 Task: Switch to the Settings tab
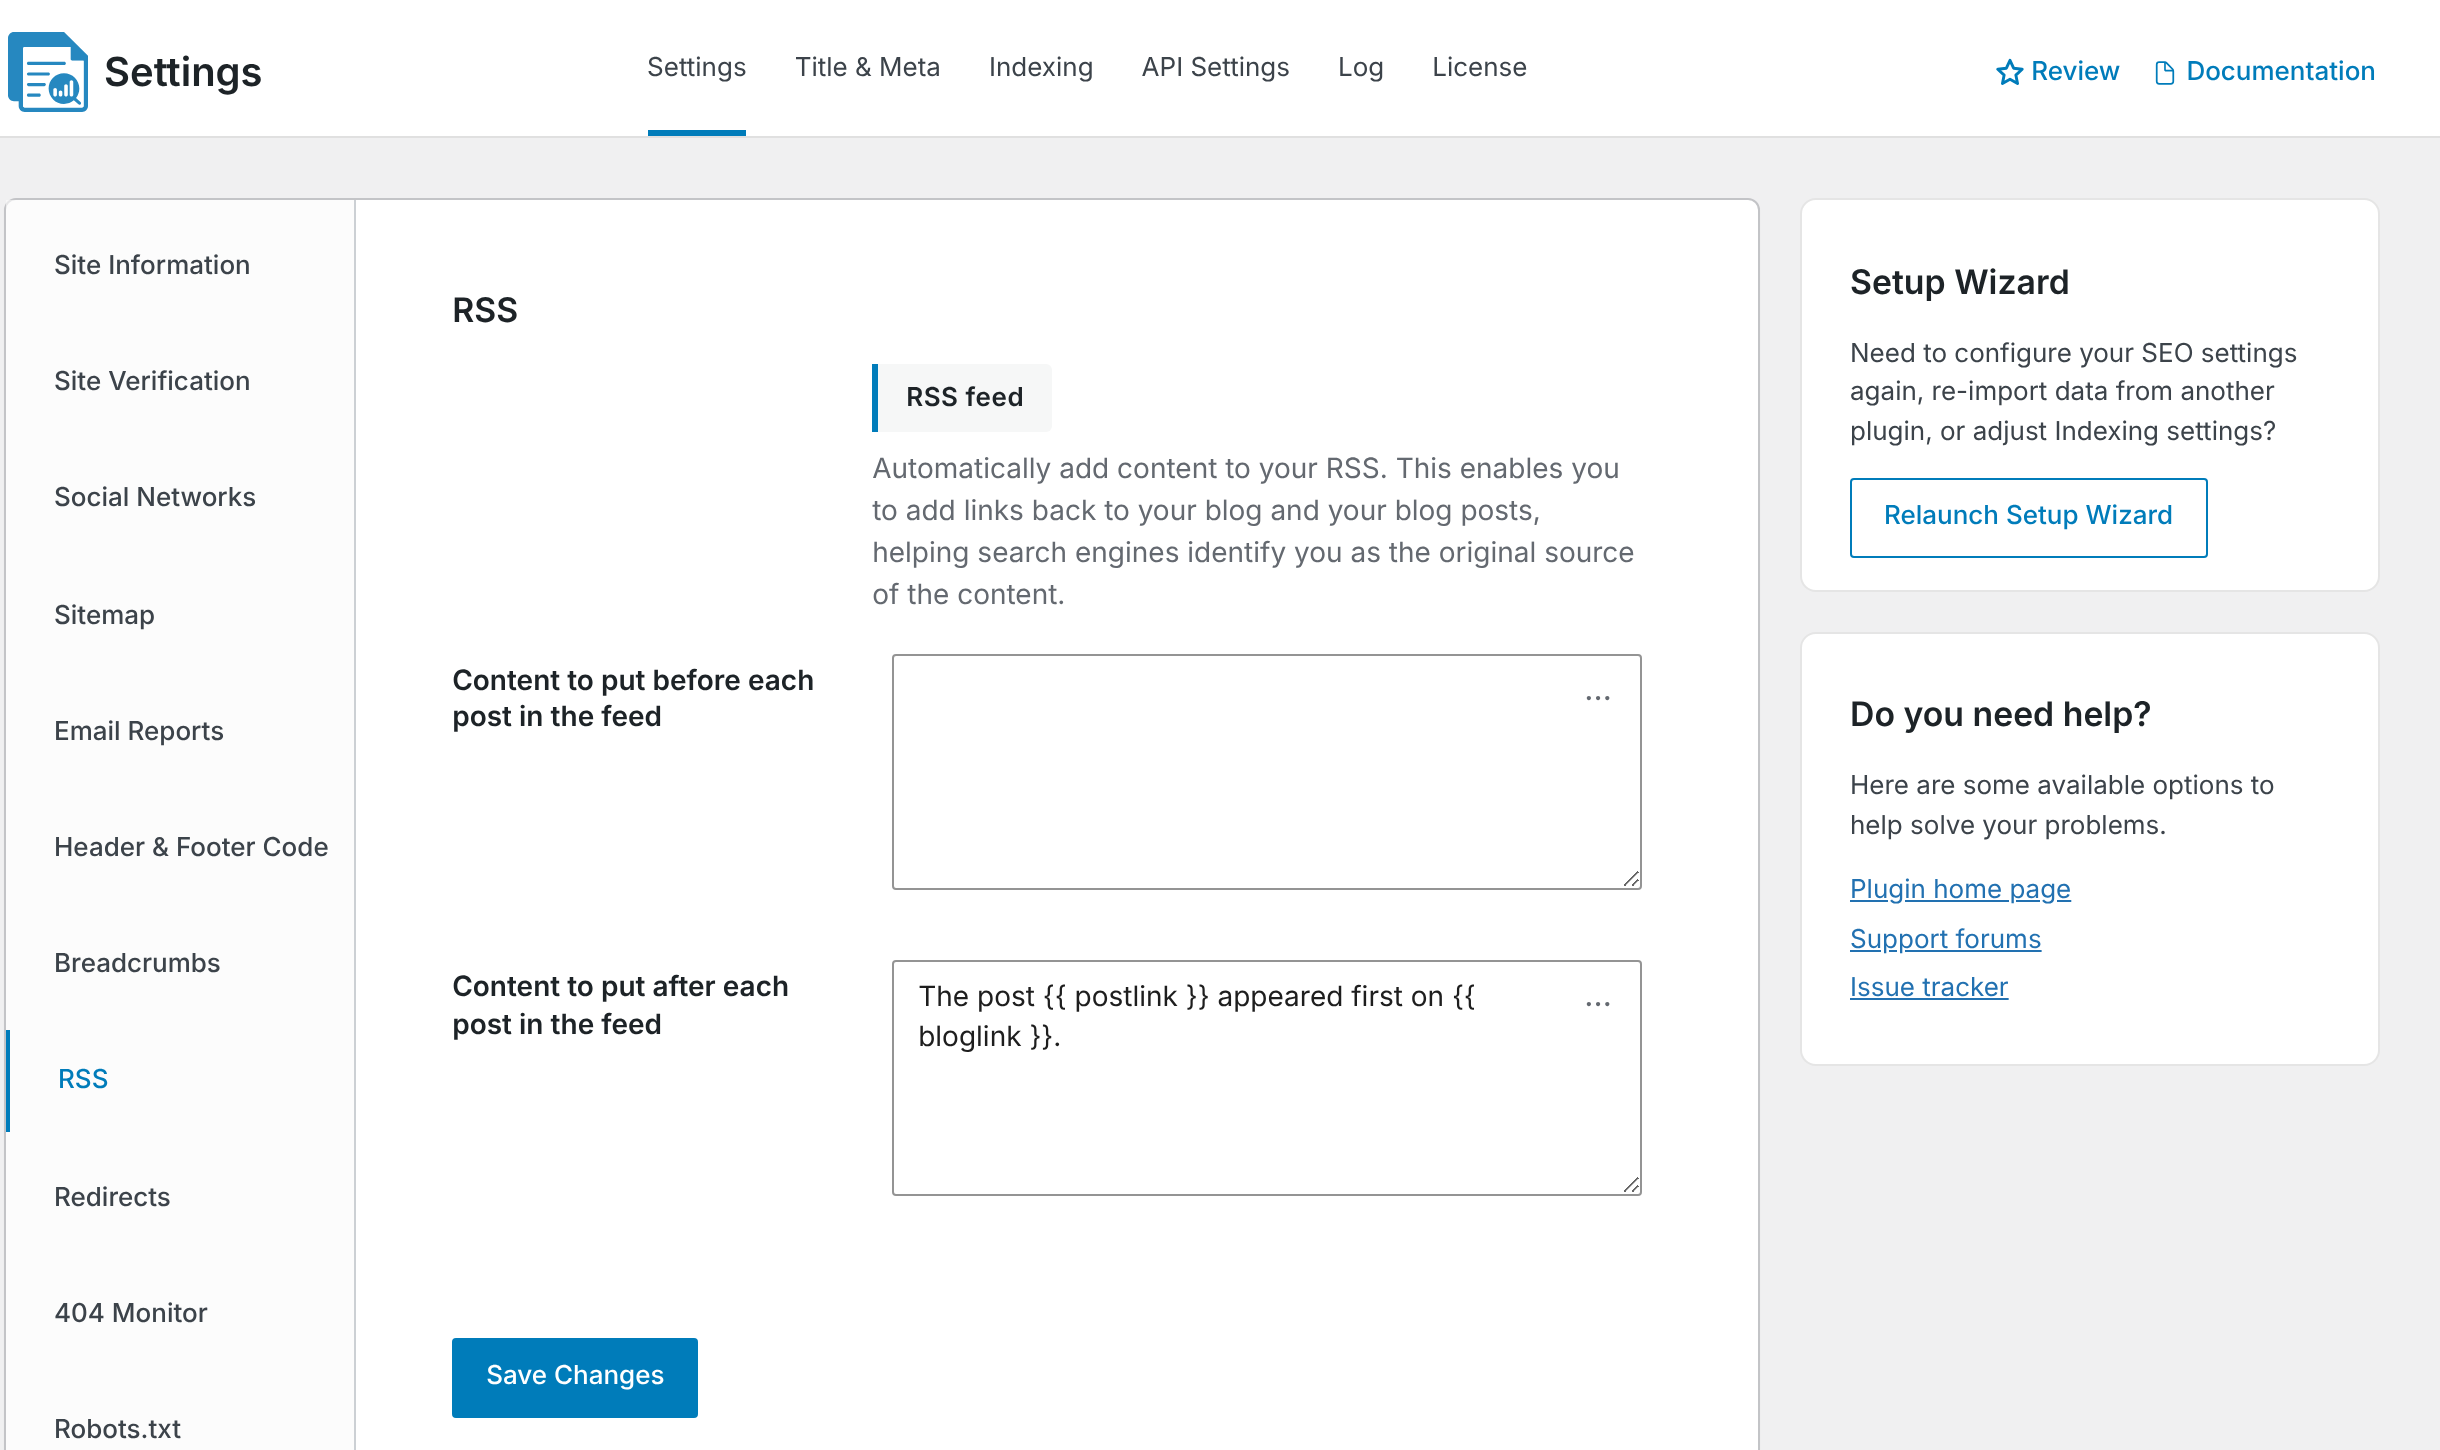click(x=697, y=67)
